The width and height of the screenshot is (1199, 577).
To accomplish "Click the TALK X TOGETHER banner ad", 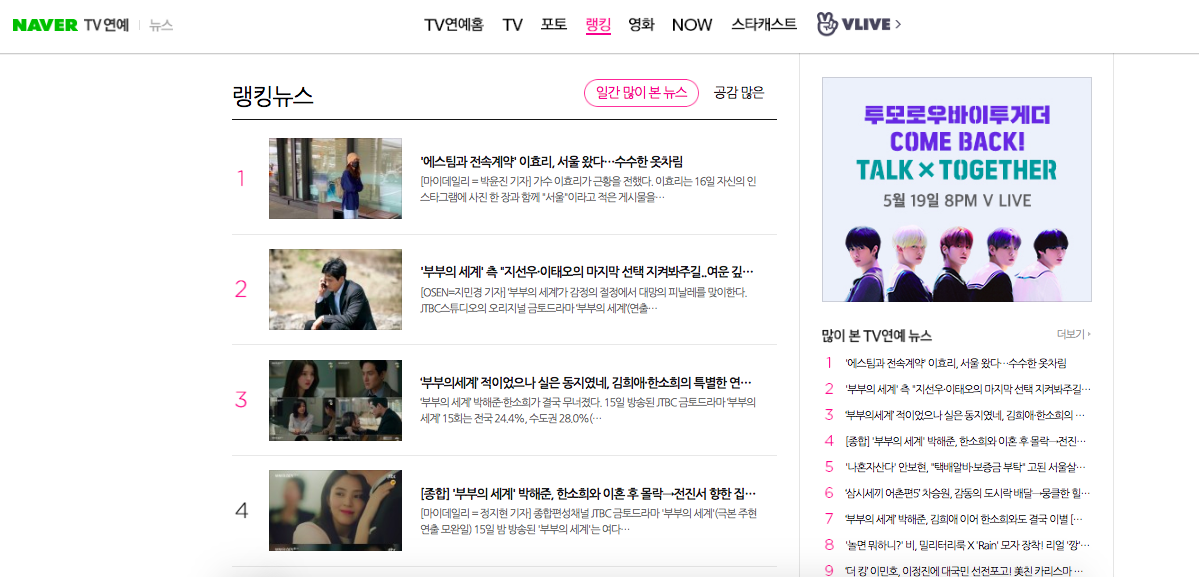I will 957,190.
